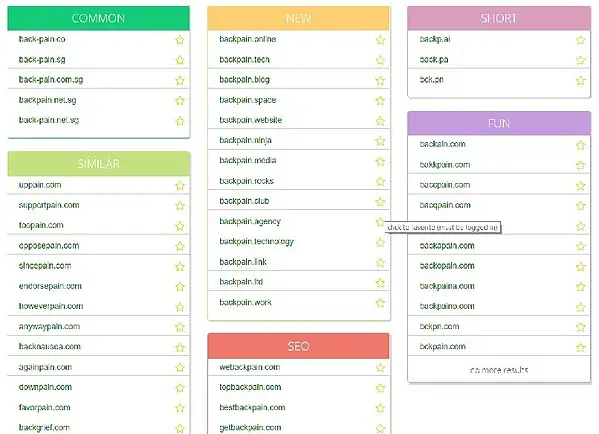Toggle favorite star for back.pa
Viewport: 599px width, 434px height.
click(580, 60)
